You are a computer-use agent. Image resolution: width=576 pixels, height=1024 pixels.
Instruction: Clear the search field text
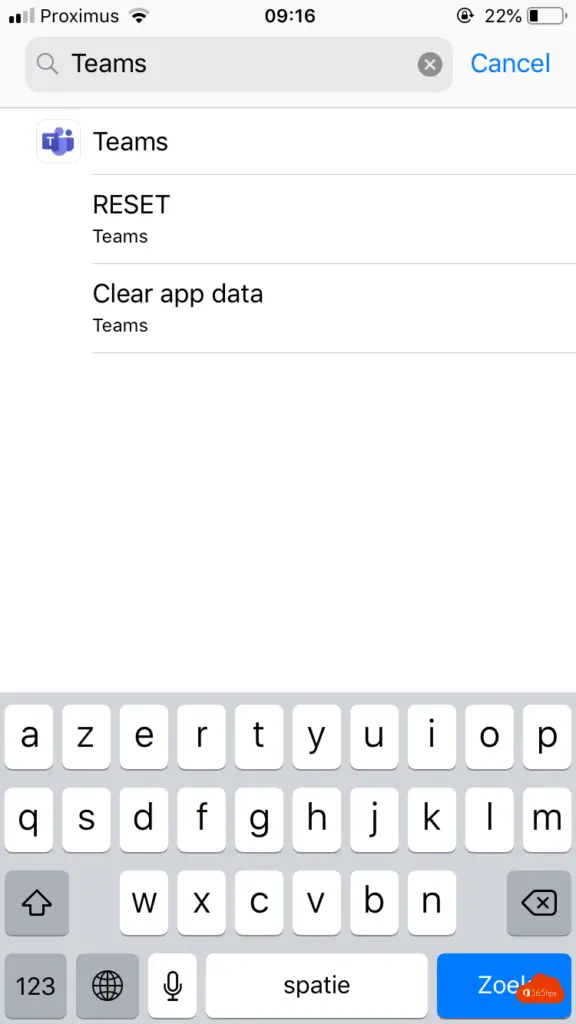[430, 64]
